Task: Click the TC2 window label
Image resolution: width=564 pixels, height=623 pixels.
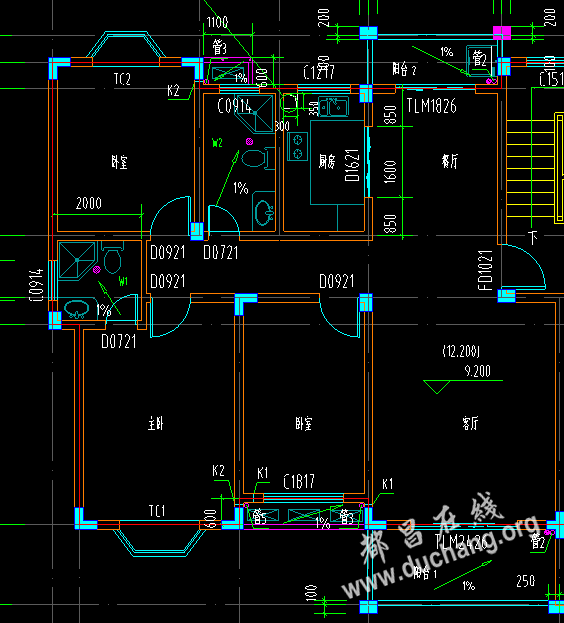Action: click(x=122, y=79)
